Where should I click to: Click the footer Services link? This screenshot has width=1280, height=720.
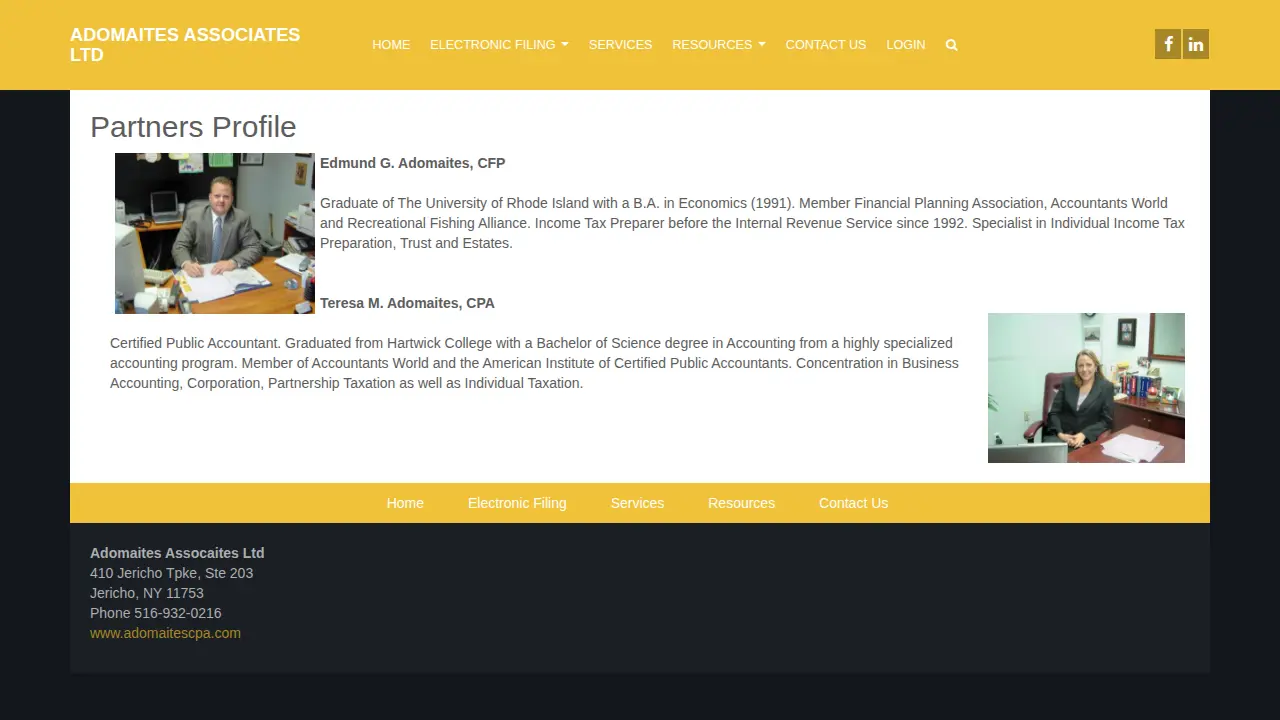coord(637,503)
